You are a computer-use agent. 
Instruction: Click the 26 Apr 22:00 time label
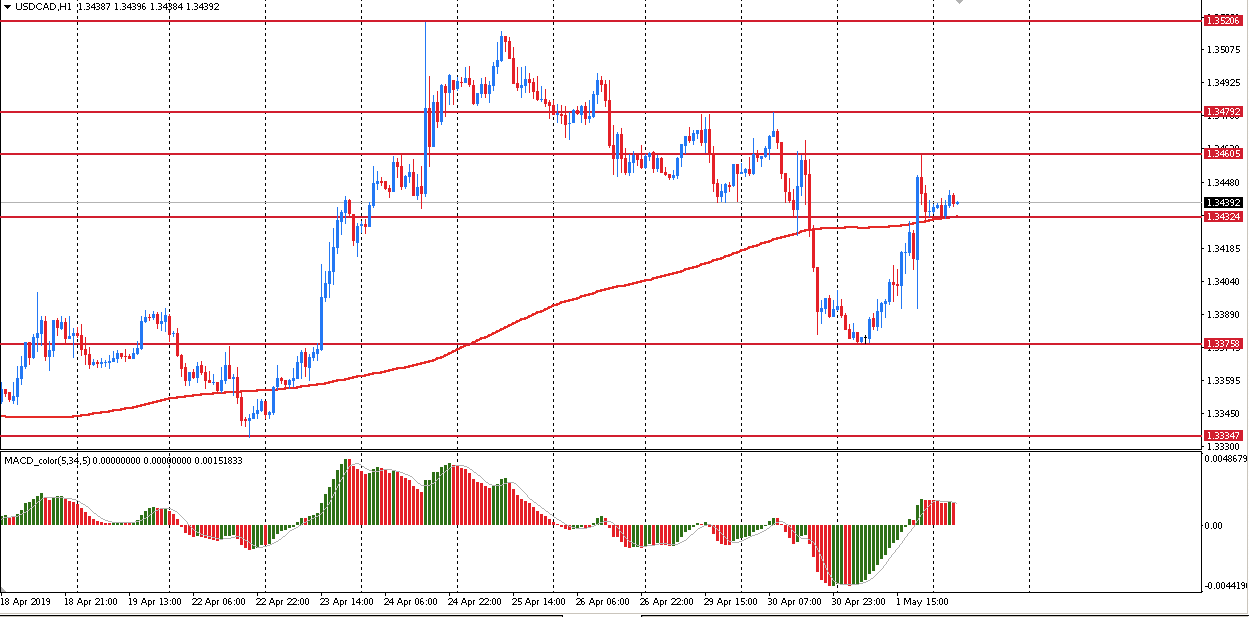667,602
